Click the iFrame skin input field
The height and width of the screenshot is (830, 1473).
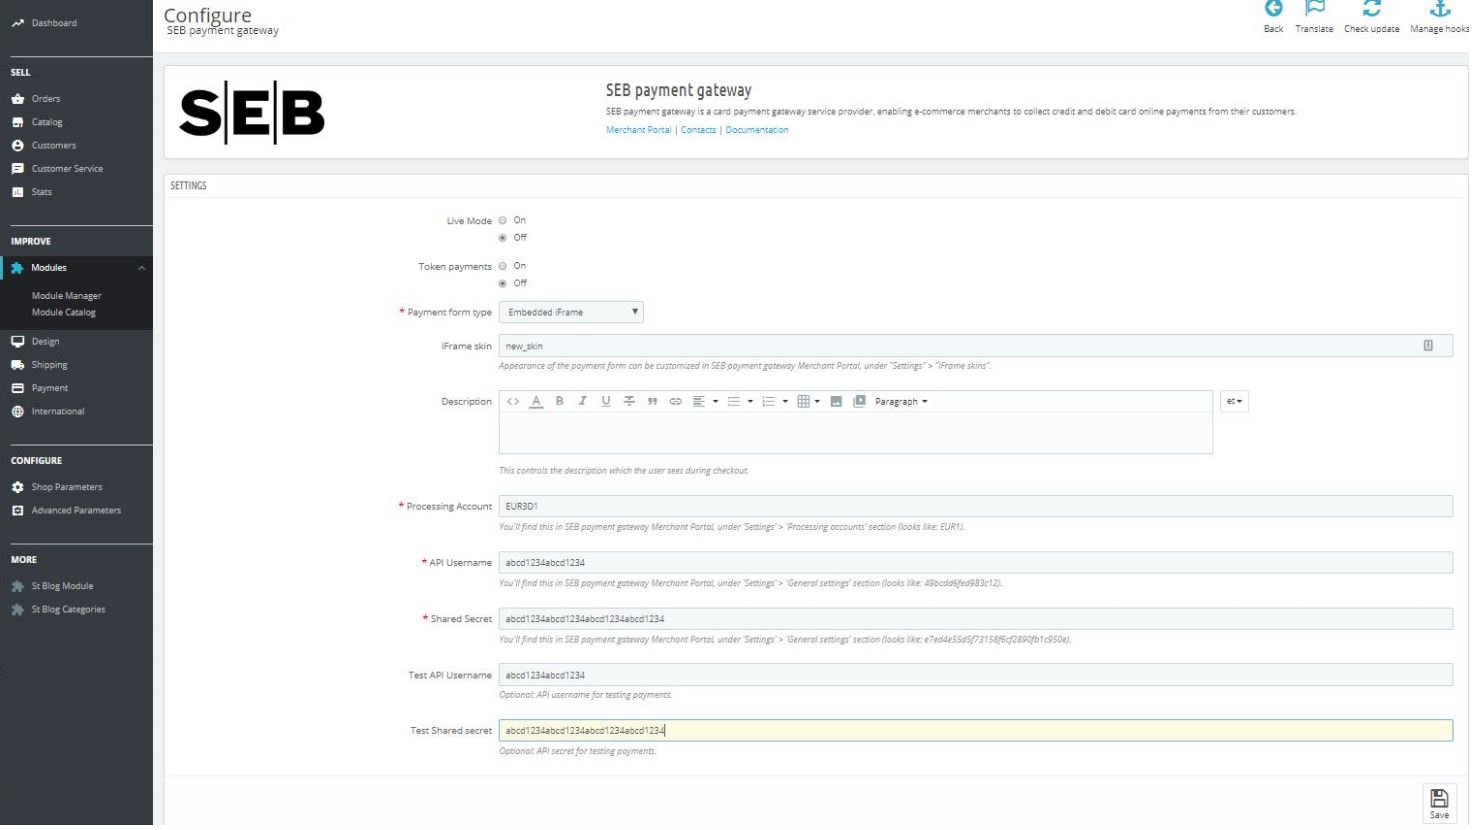point(976,346)
